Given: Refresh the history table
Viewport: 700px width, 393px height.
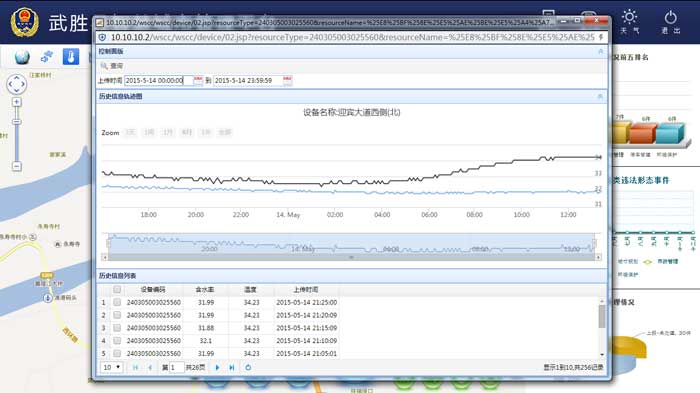Looking at the screenshot, I should (x=248, y=368).
